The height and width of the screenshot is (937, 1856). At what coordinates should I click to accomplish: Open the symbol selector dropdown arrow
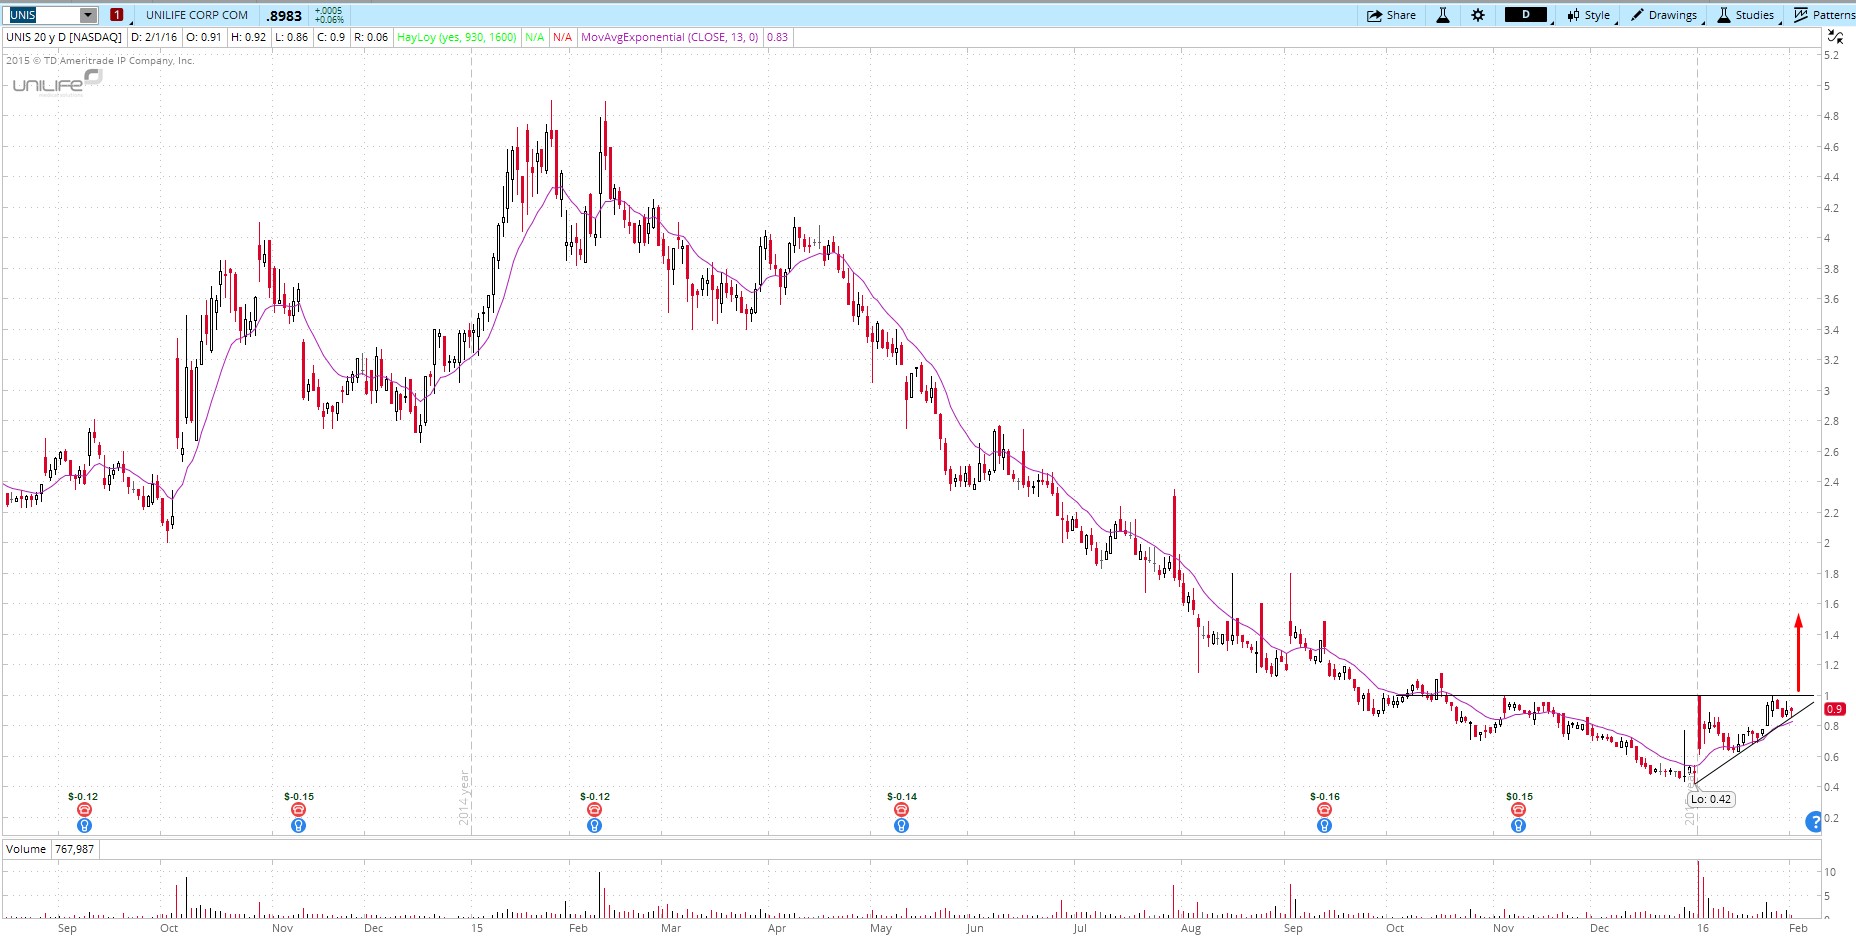coord(89,15)
